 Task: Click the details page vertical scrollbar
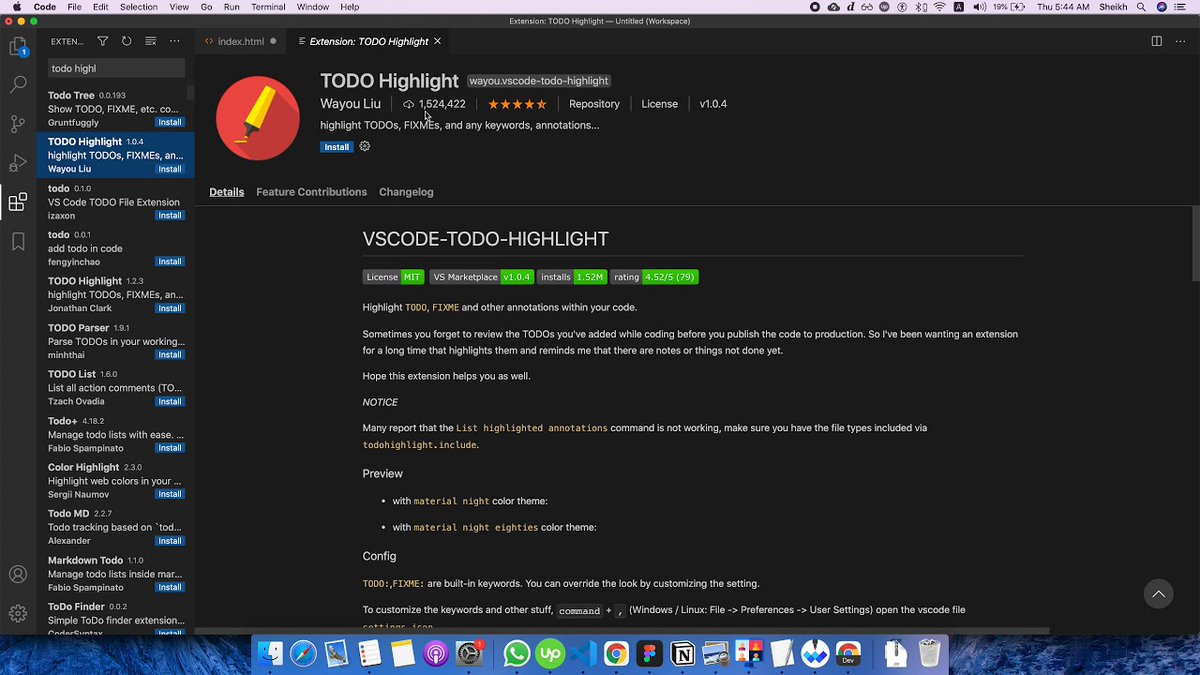[1195, 244]
